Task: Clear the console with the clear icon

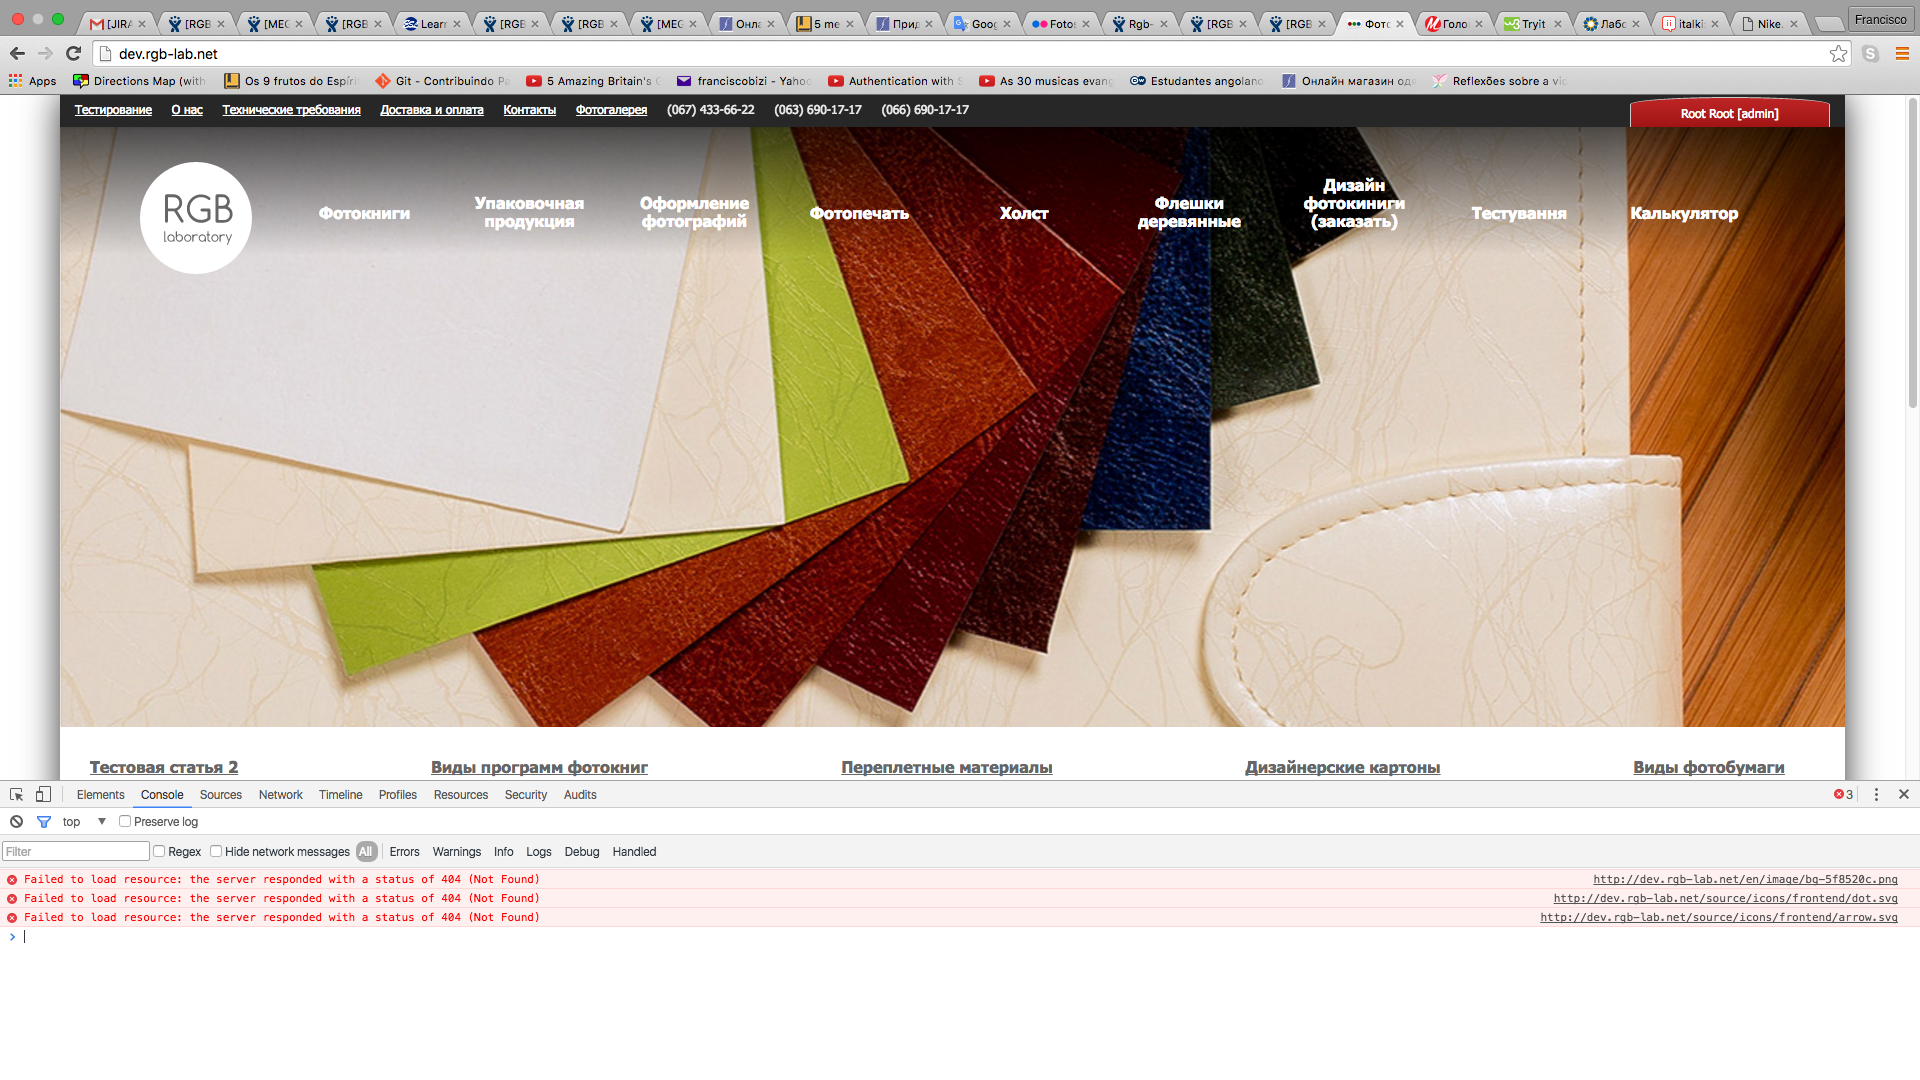Action: pos(16,821)
